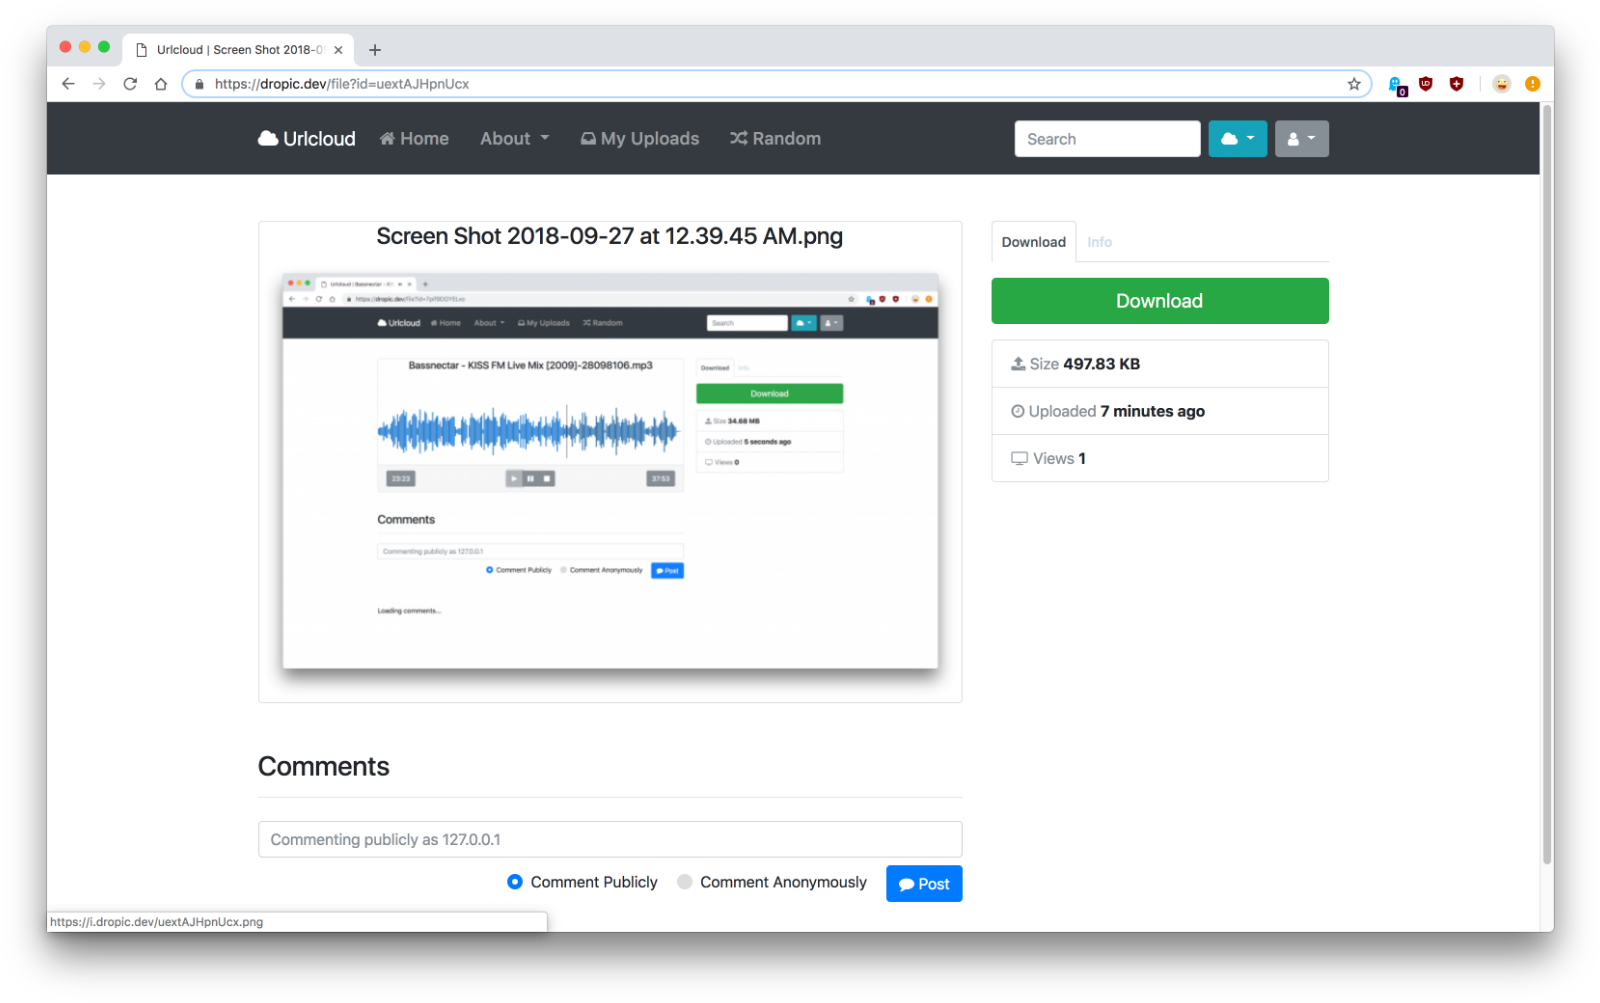Open the blue cloud upload dropdown
Image resolution: width=1600 pixels, height=1003 pixels.
point(1237,139)
